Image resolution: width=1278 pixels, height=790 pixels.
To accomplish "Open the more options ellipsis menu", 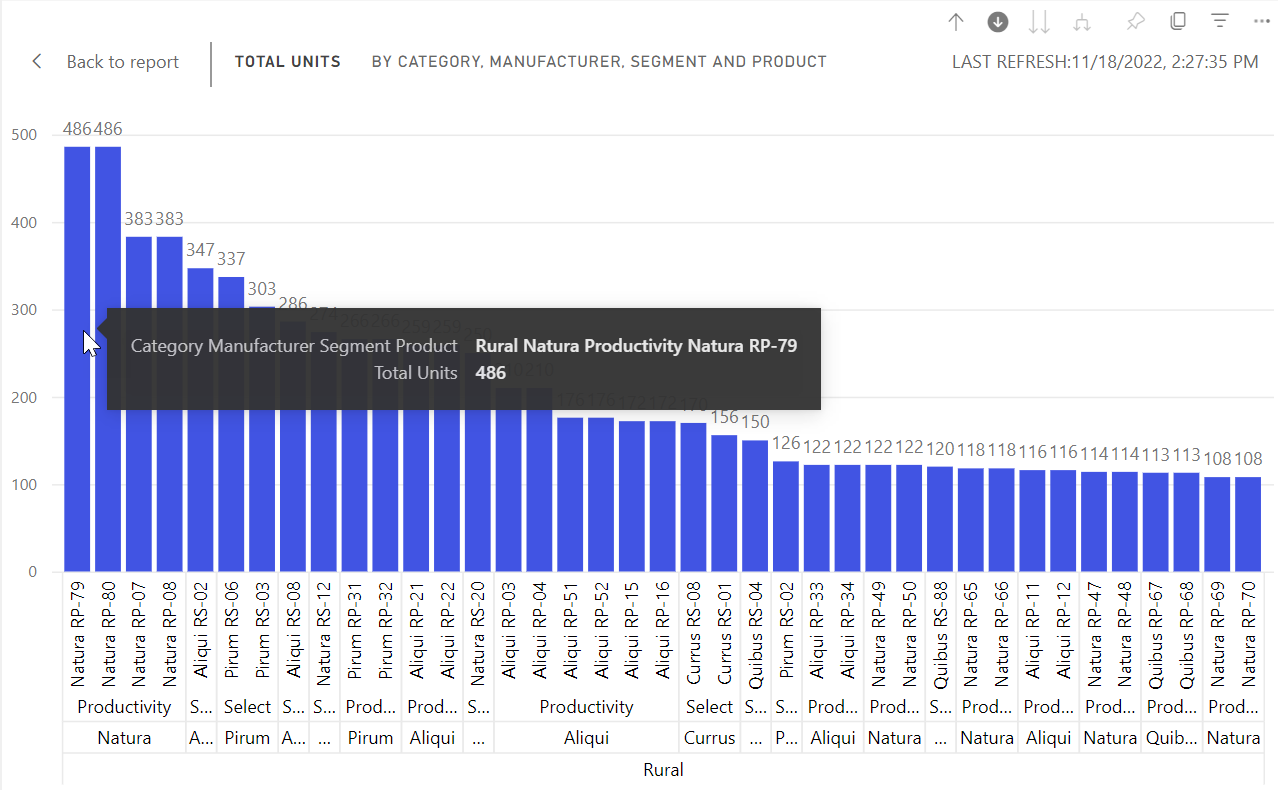I will click(1261, 21).
